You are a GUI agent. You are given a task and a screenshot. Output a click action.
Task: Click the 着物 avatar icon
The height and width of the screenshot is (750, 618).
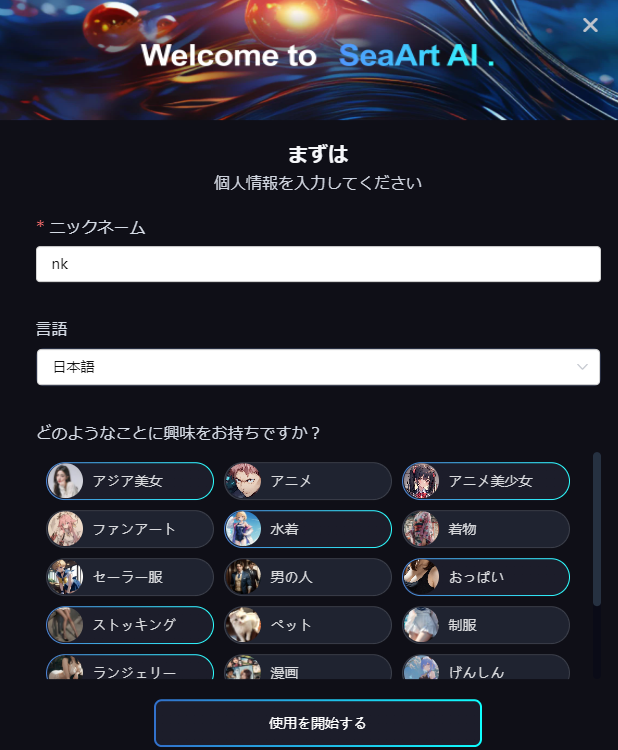(x=421, y=529)
